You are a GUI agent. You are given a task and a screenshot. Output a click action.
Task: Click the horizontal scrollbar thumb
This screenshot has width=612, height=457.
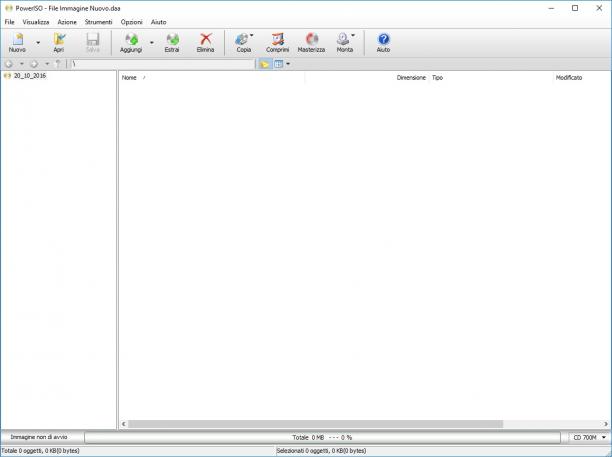pos(315,424)
